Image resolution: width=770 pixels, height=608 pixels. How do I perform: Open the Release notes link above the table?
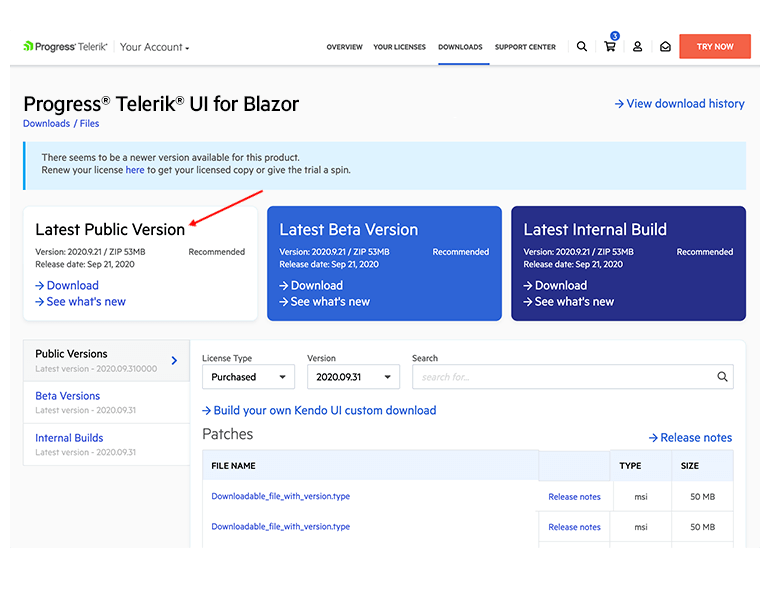[x=690, y=438]
